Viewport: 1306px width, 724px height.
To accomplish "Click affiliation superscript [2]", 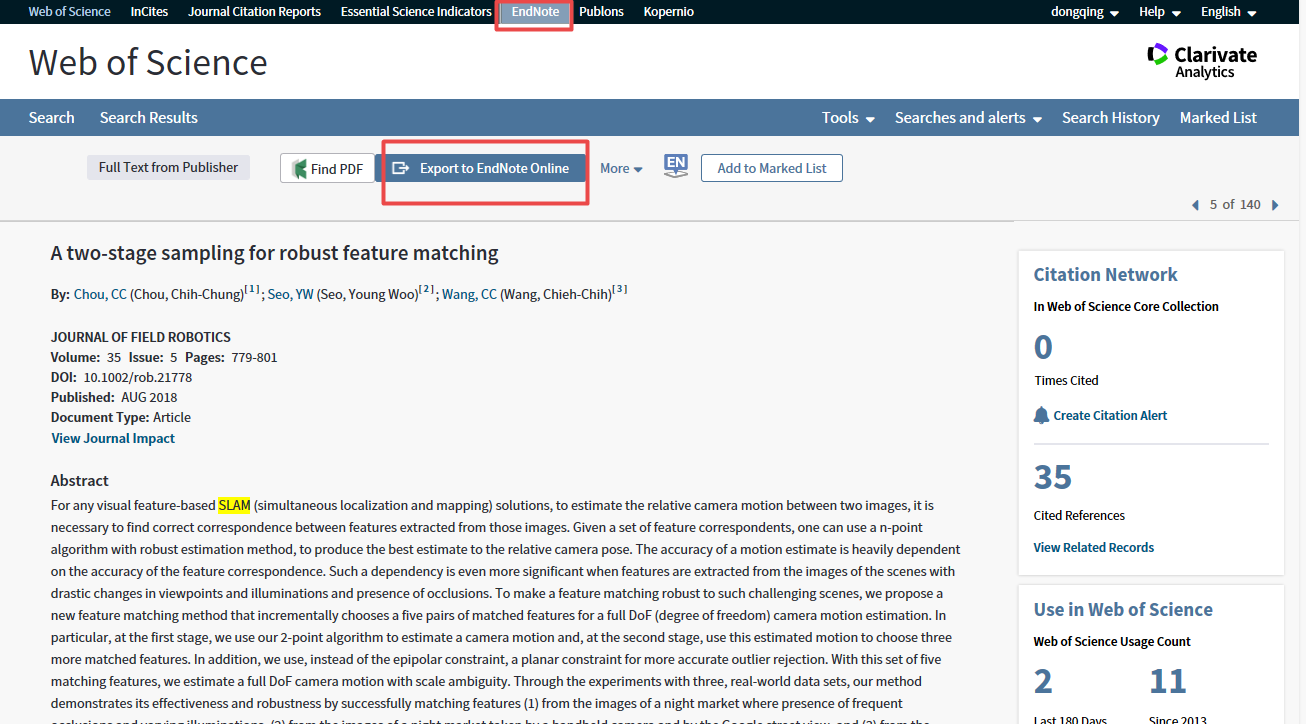I will tap(427, 290).
